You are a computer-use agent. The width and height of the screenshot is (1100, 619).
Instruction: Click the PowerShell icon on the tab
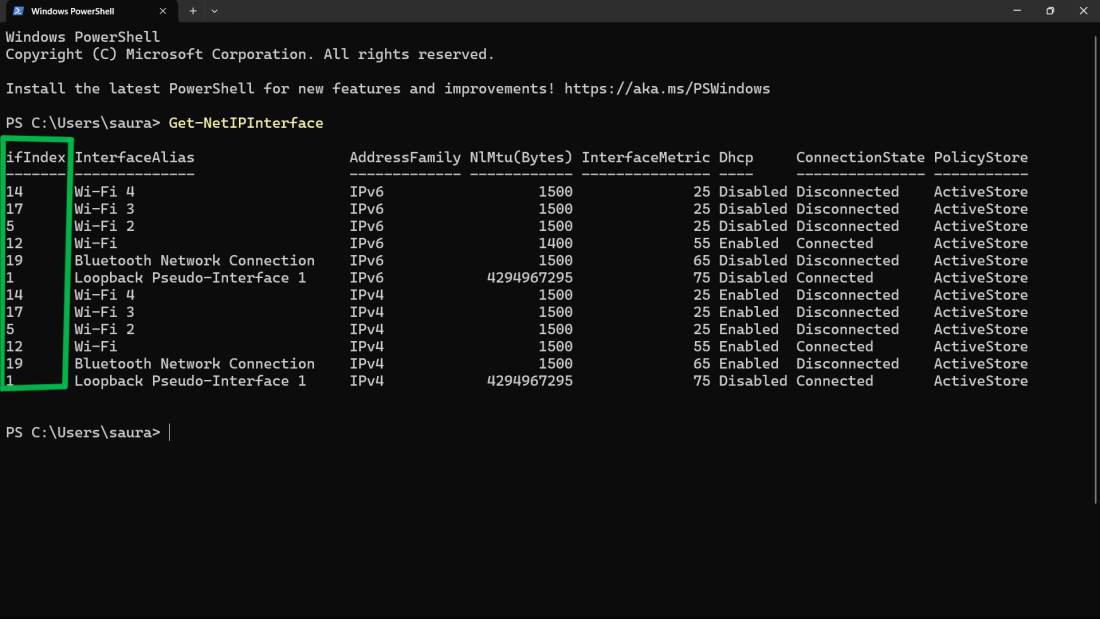coord(18,11)
